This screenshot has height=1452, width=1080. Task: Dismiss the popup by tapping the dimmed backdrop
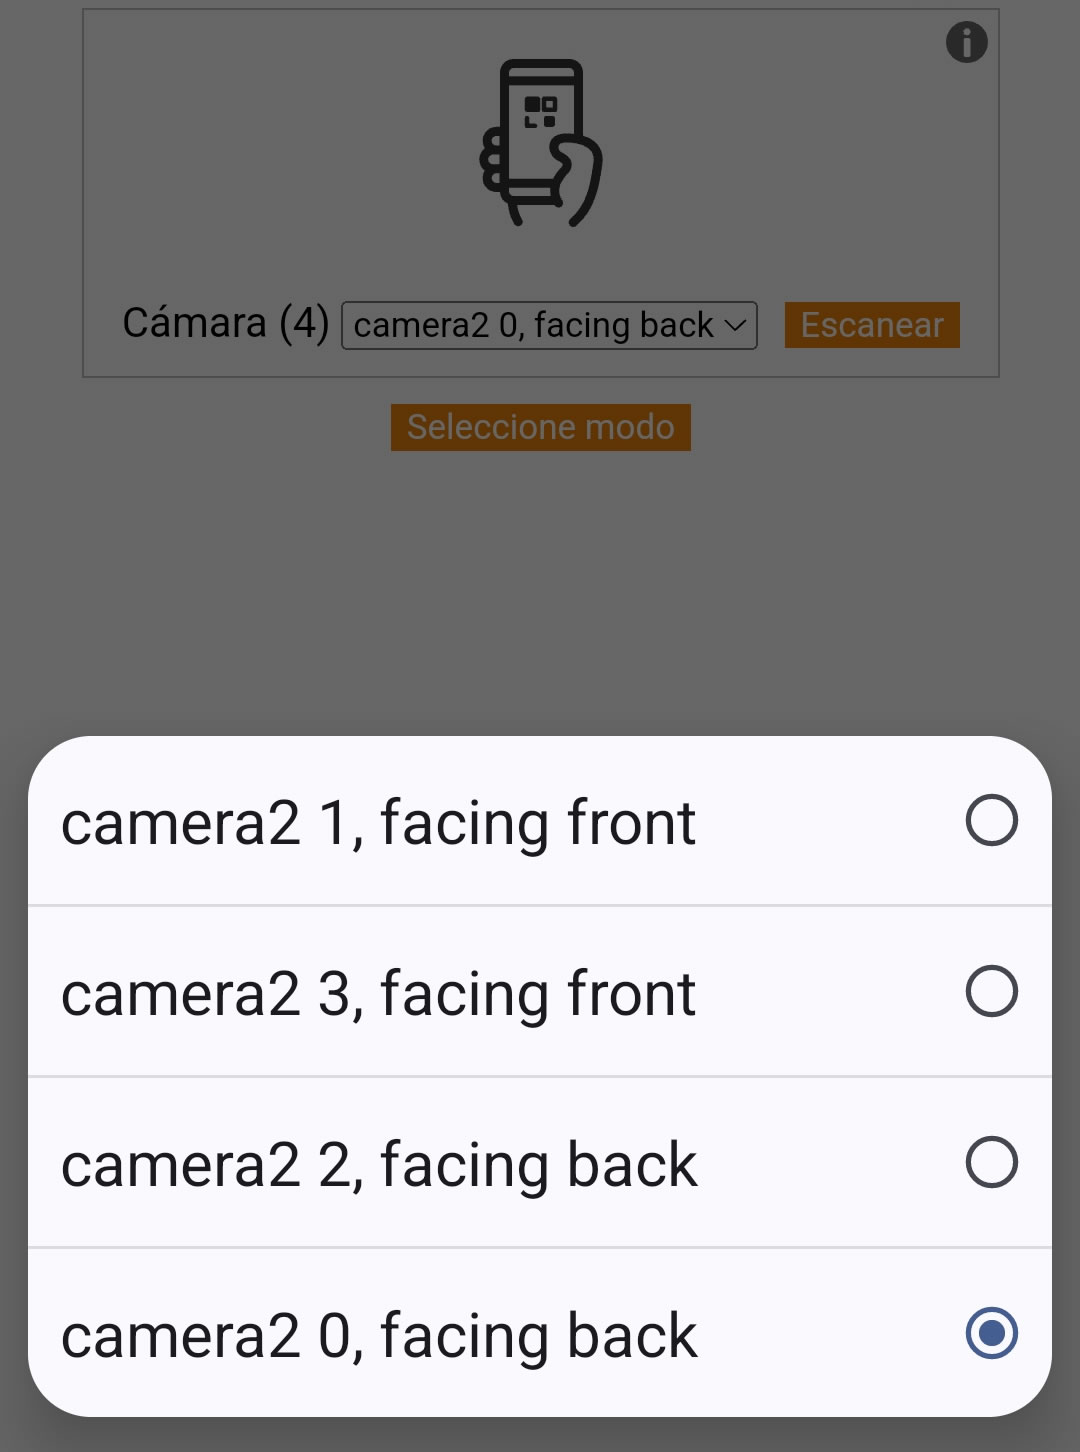[x=540, y=600]
